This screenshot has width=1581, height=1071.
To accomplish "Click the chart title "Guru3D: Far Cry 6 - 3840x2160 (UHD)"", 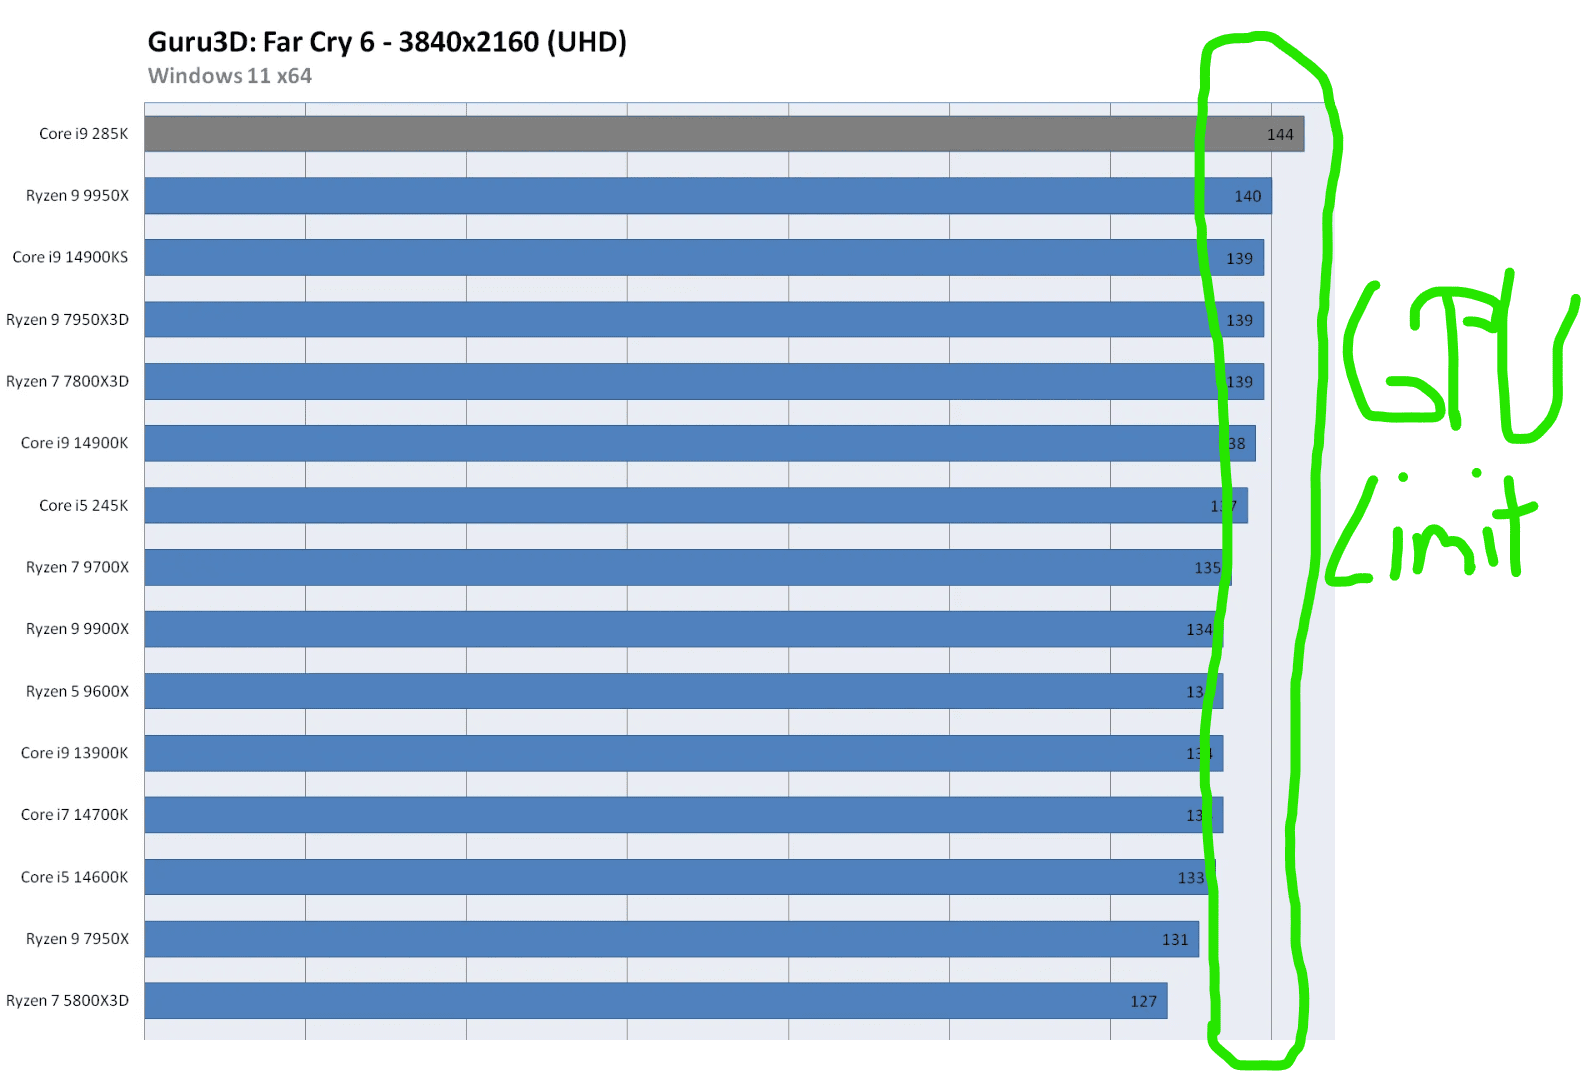I will pos(387,42).
